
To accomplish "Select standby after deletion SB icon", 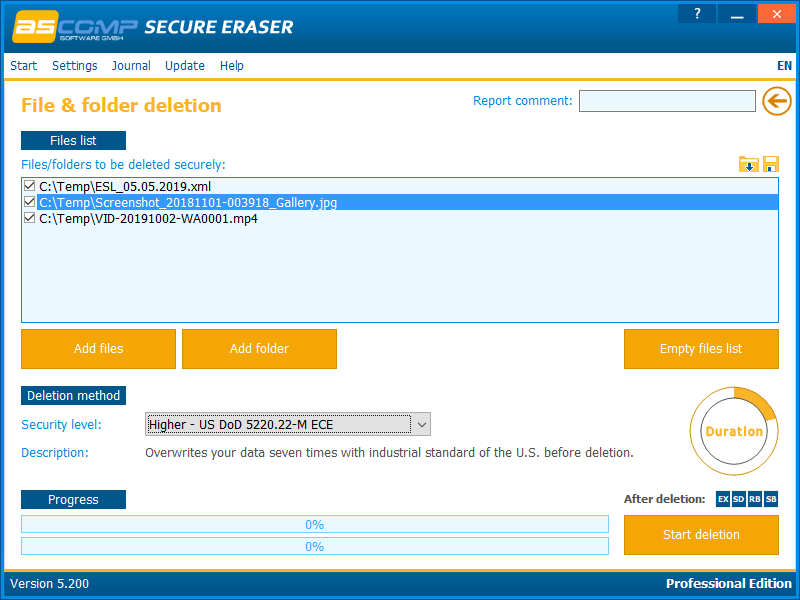I will click(x=770, y=498).
